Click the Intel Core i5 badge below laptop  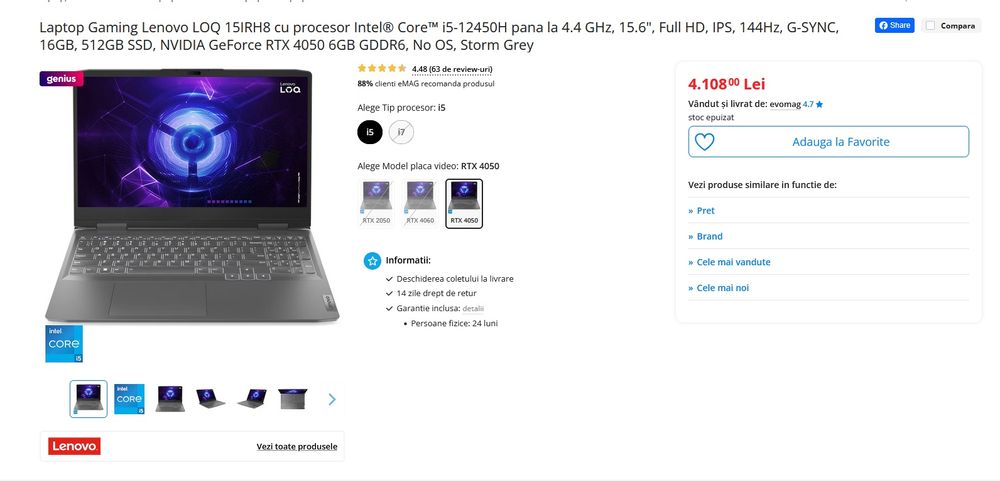click(x=64, y=344)
